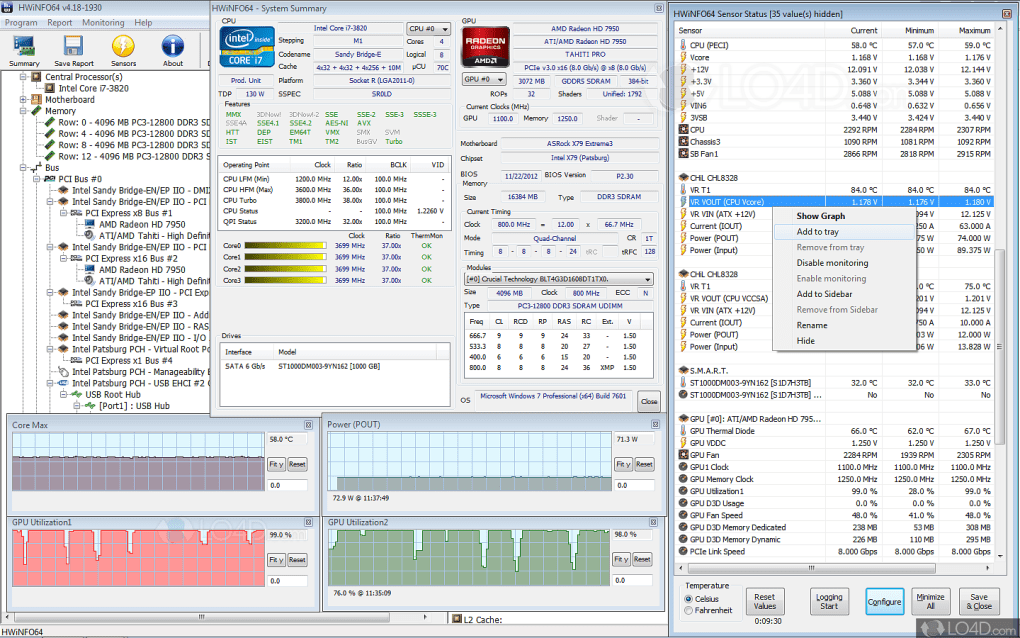
Task: Close the Core Max graph panel
Action: pyautogui.click(x=308, y=425)
